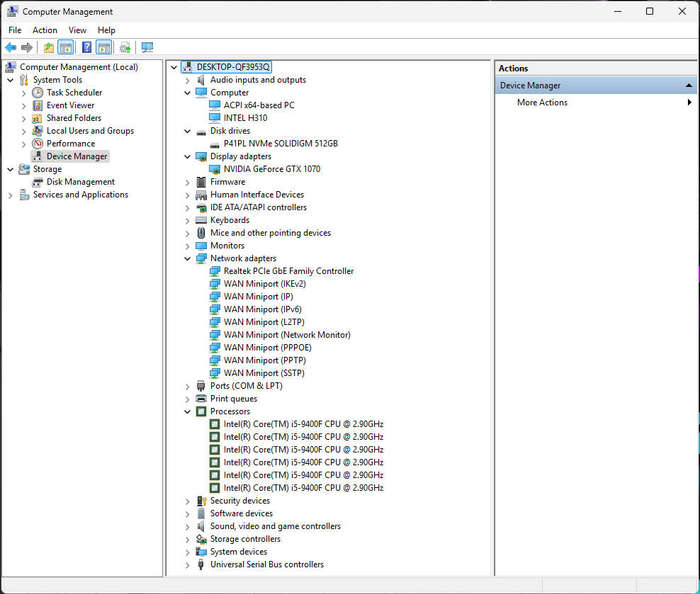The height and width of the screenshot is (594, 700).
Task: Toggle Show/Hide Action Pane toolbar icon
Action: click(x=104, y=47)
